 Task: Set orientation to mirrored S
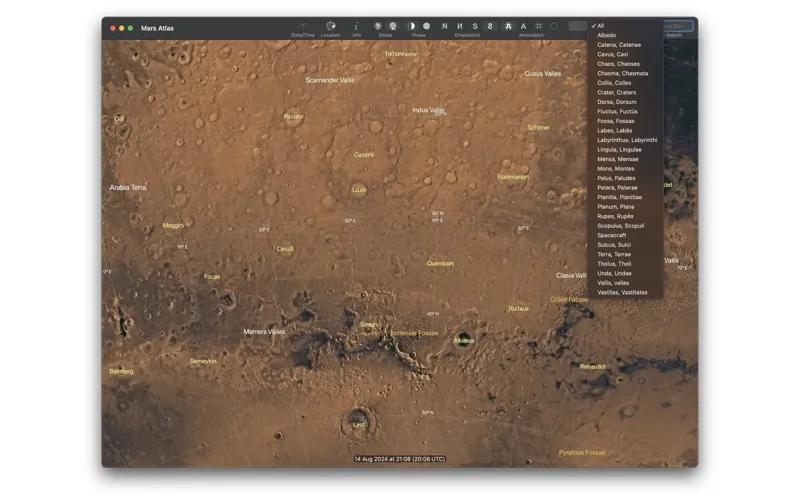pos(490,26)
